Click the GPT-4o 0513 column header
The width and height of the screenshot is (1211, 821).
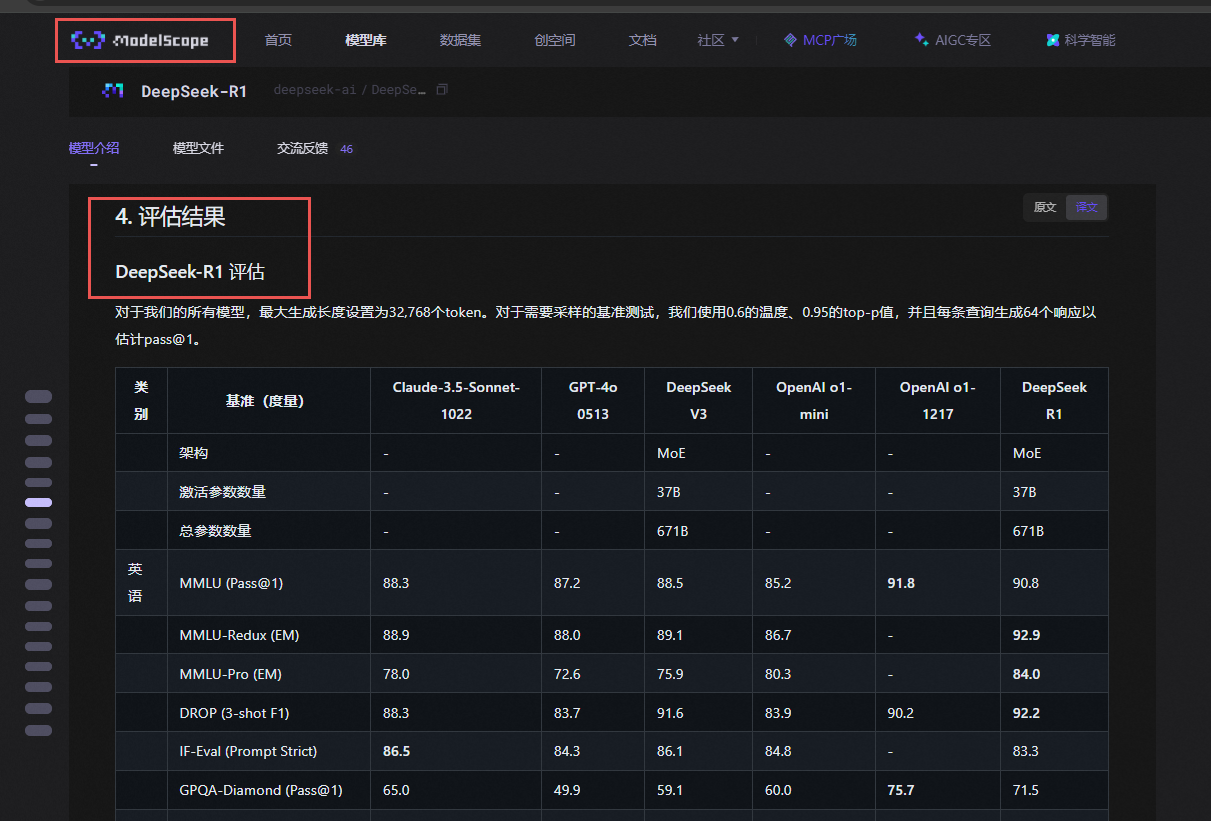tap(593, 400)
